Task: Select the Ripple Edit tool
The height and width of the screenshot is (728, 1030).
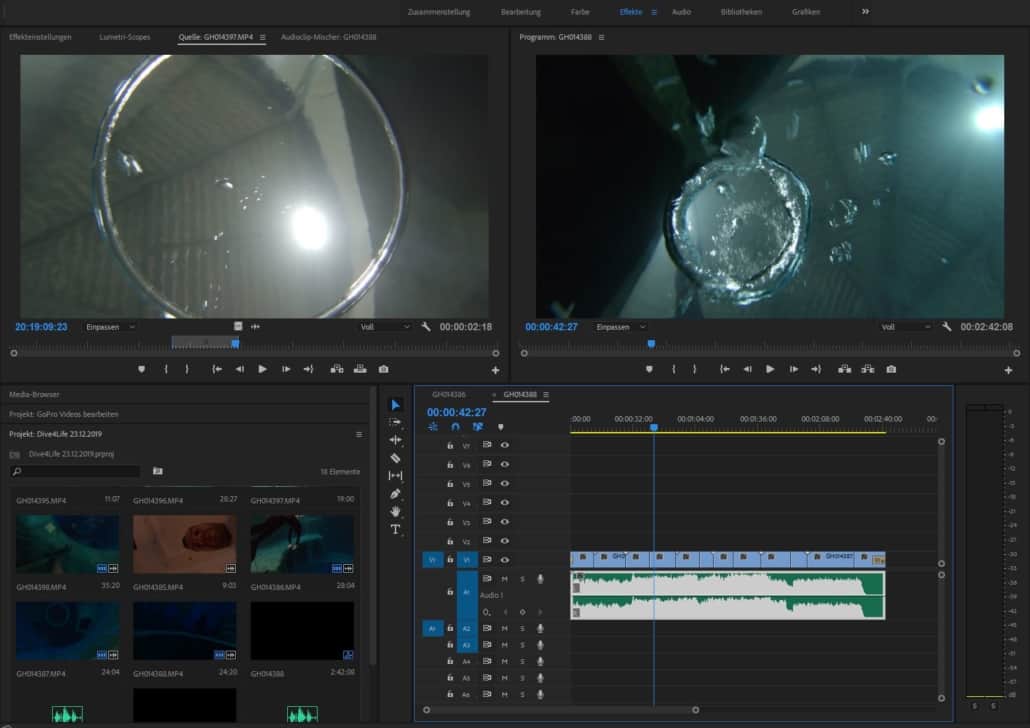Action: tap(395, 440)
